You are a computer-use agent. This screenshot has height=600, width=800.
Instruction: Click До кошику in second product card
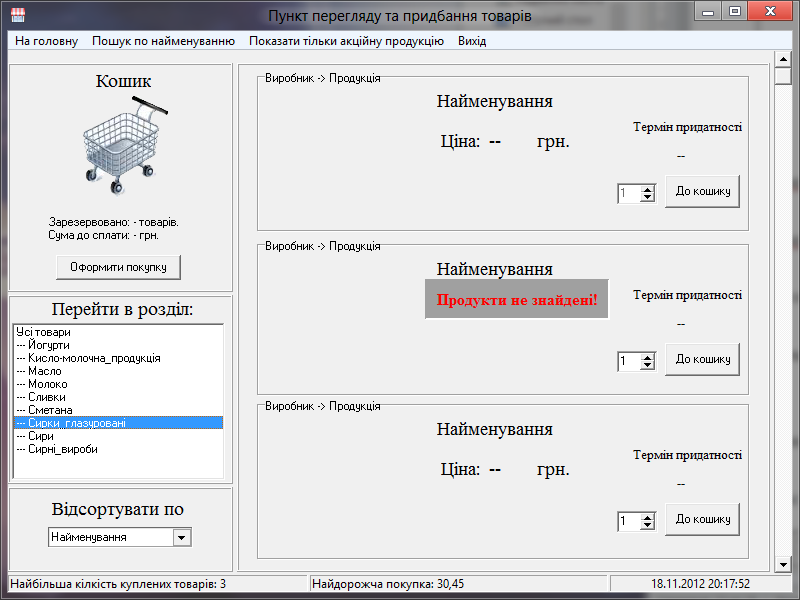click(703, 359)
